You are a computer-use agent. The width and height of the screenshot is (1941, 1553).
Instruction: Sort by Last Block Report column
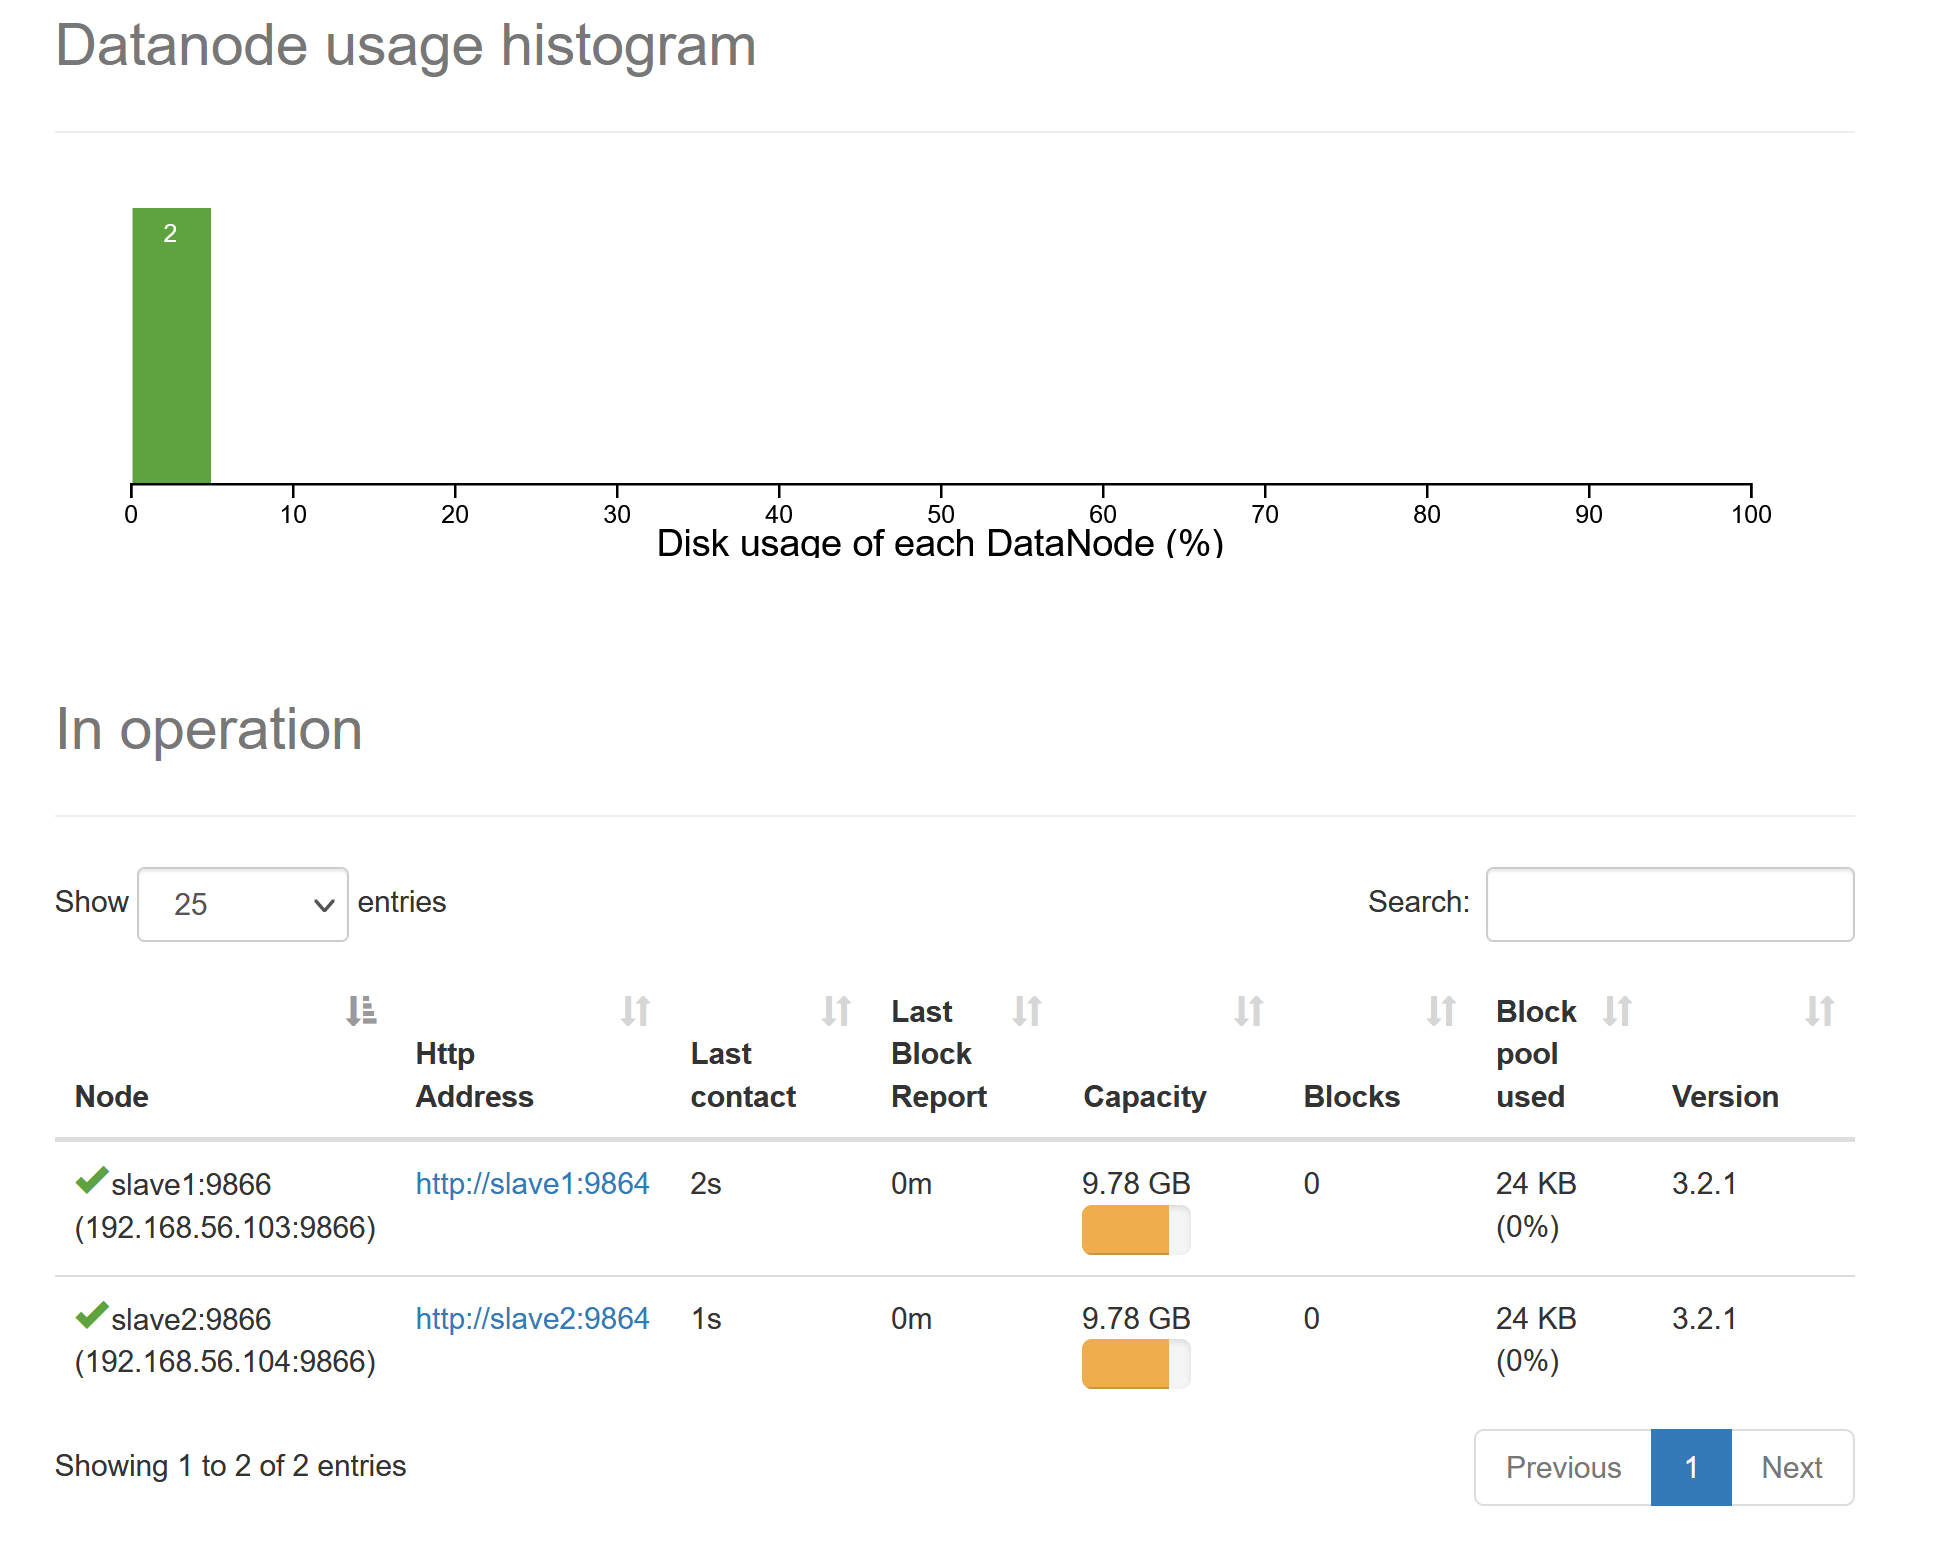click(938, 1054)
